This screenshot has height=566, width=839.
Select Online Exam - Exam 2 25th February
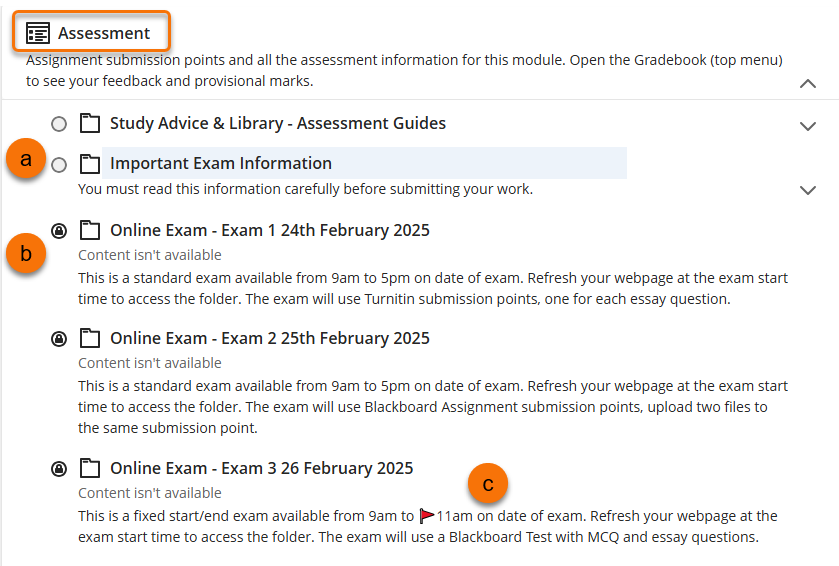pos(270,338)
